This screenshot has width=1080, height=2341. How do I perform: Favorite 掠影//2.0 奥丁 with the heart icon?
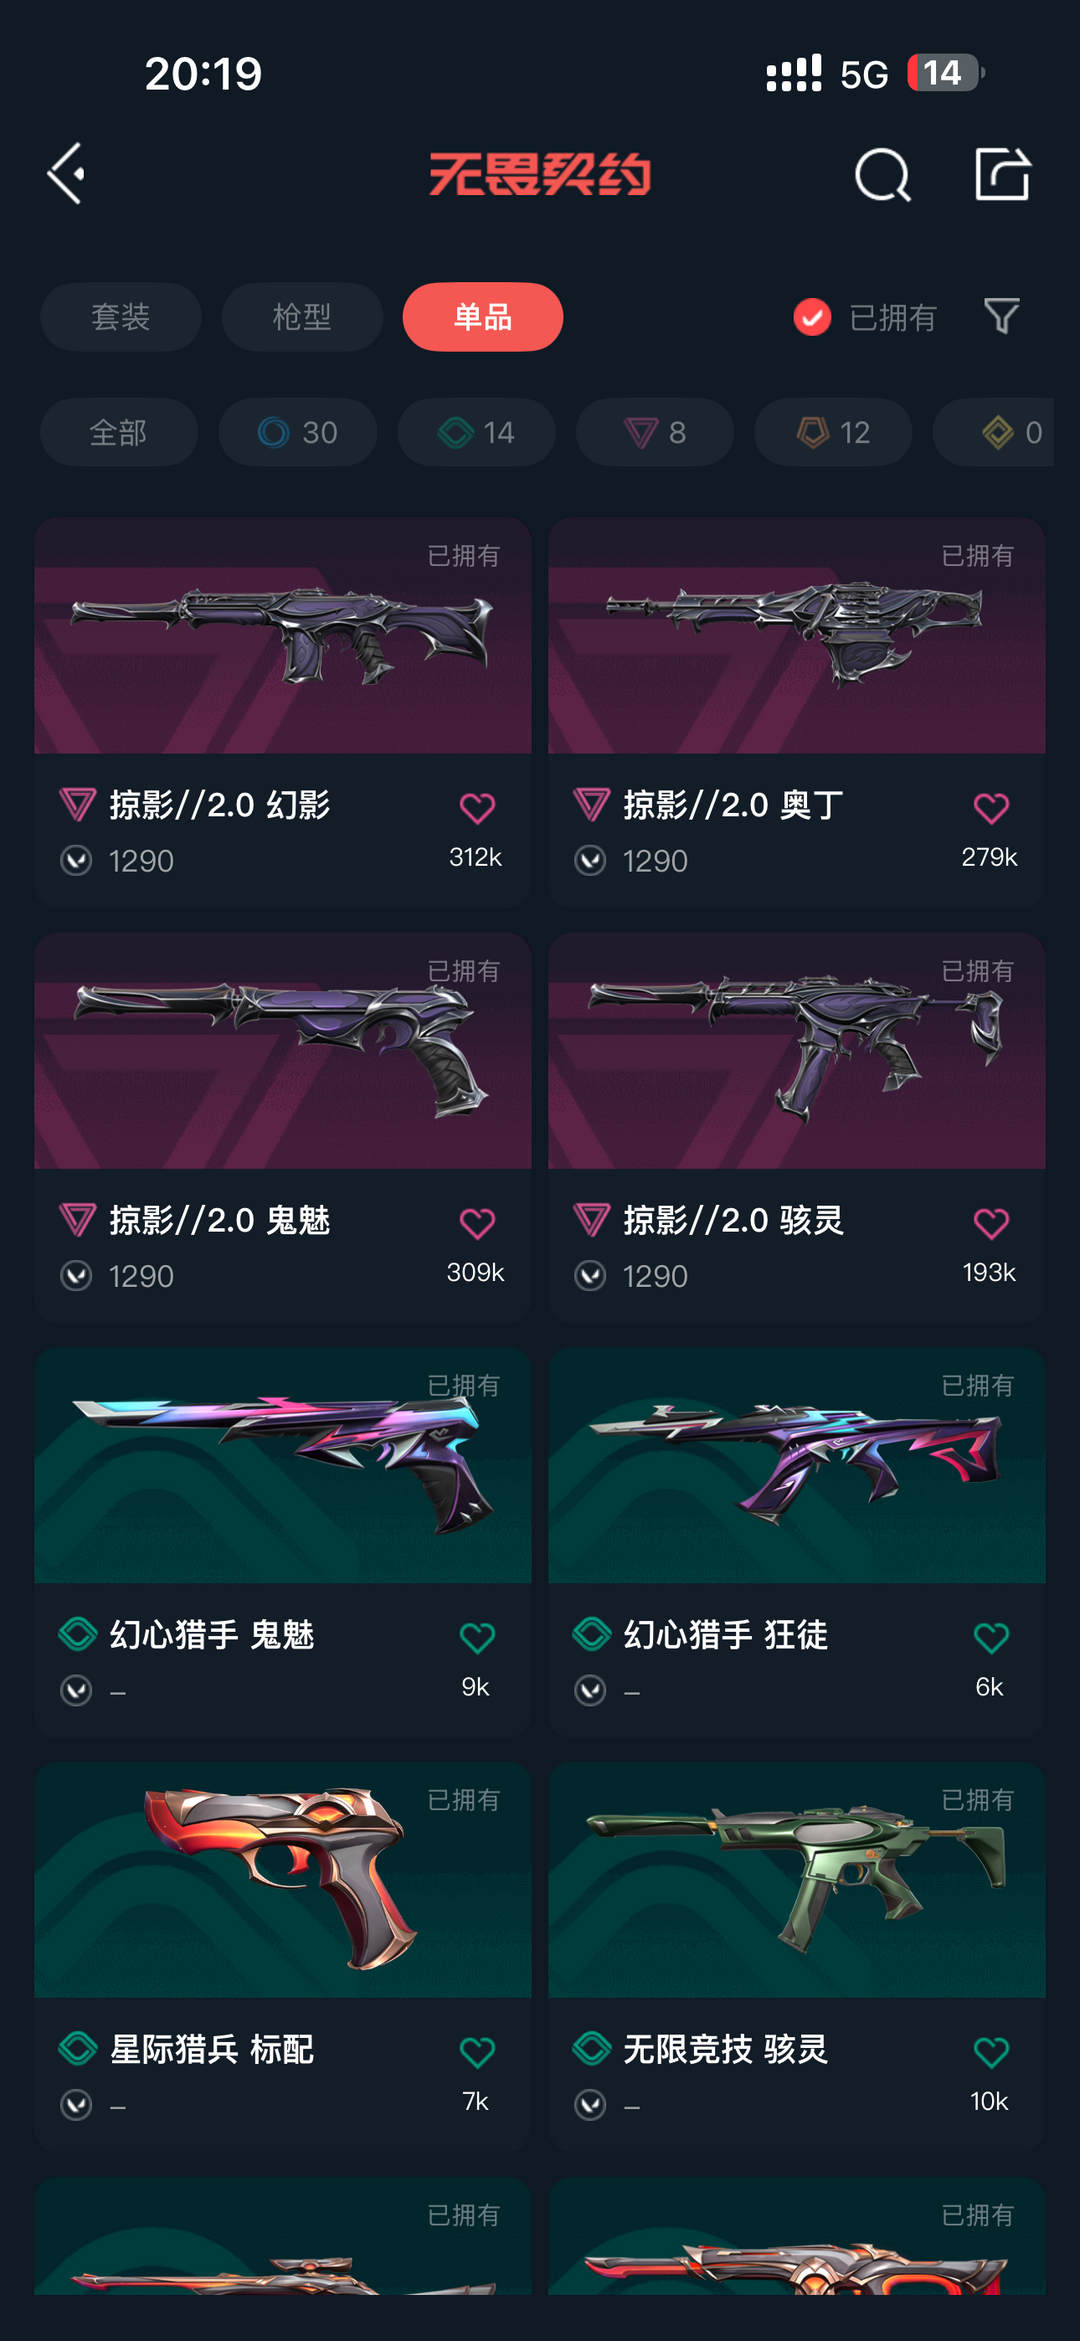(x=991, y=808)
